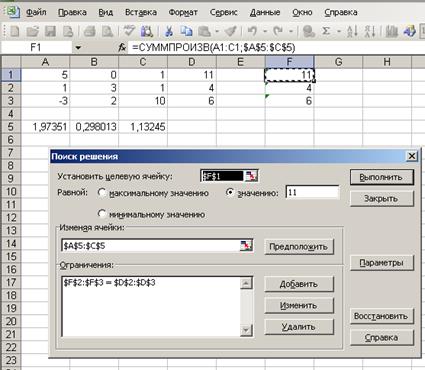
Task: Select the 'значению' radio option
Action: pyautogui.click(x=230, y=193)
